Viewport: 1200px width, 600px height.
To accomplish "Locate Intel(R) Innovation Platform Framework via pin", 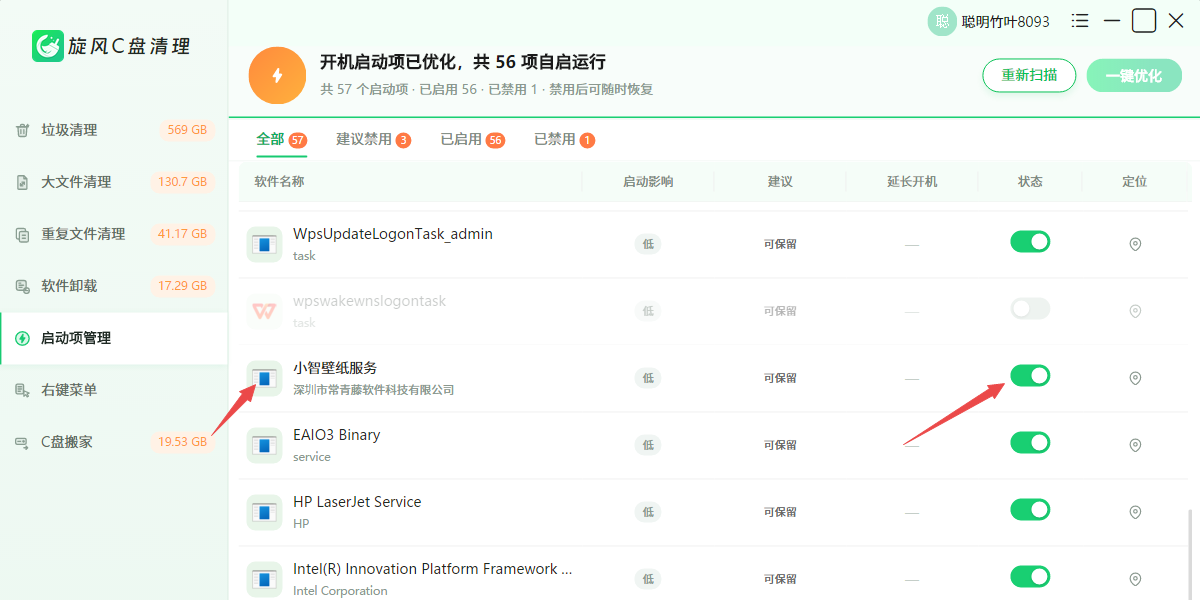I will coord(1135,579).
